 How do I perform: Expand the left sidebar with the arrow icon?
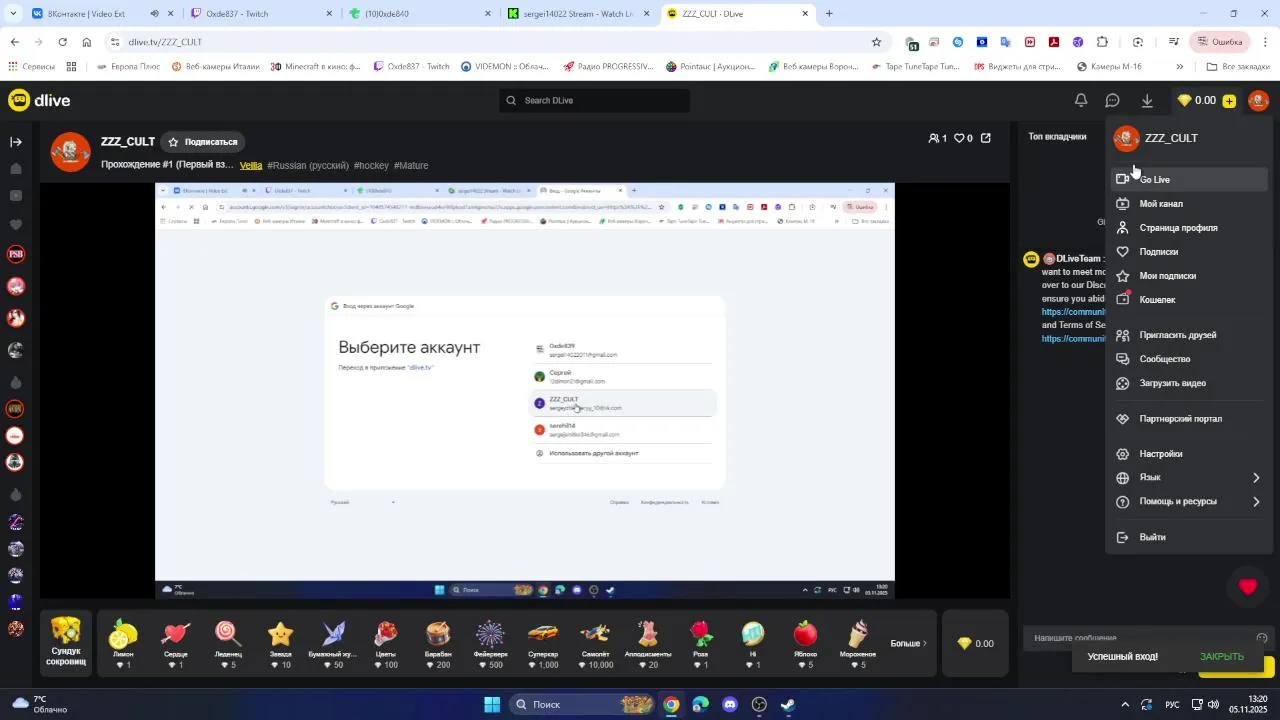(x=16, y=142)
